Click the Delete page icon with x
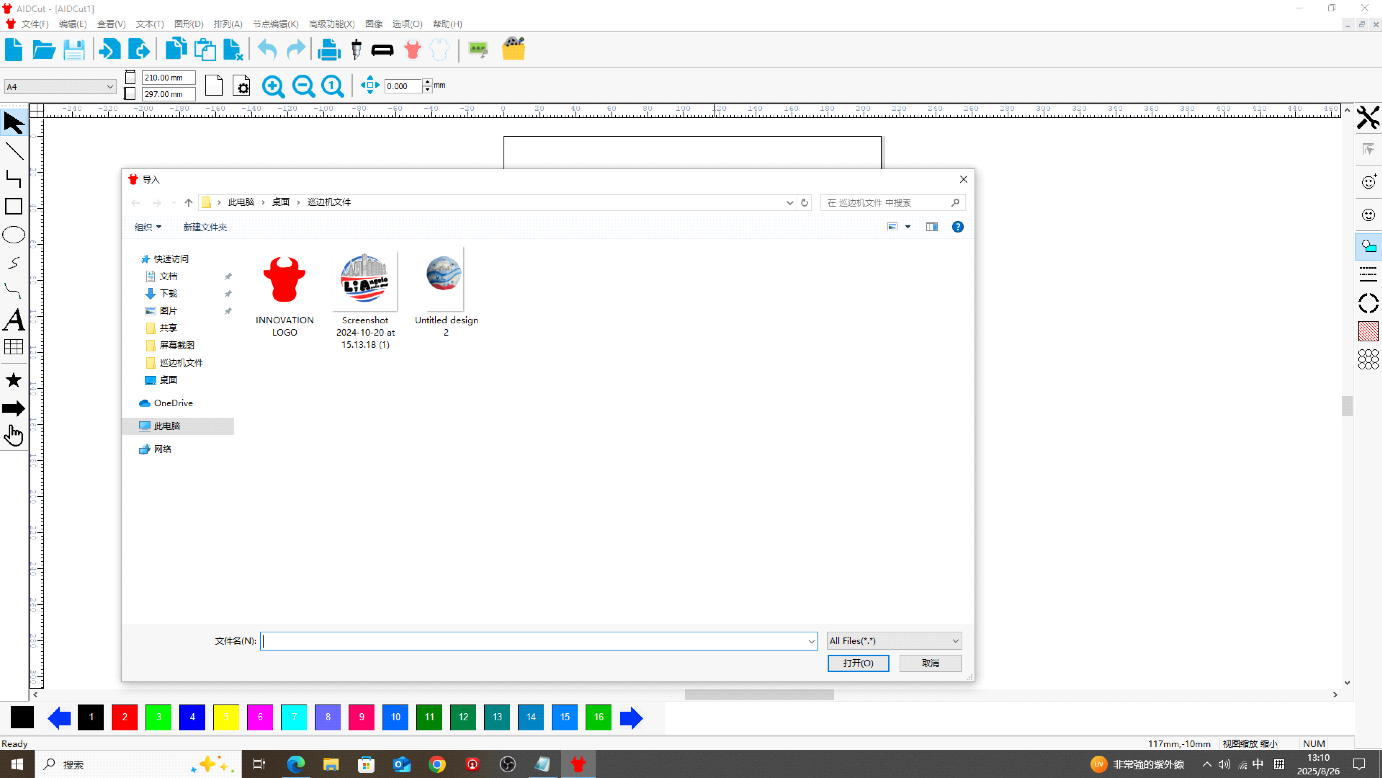The image size is (1382, 778). [x=233, y=49]
